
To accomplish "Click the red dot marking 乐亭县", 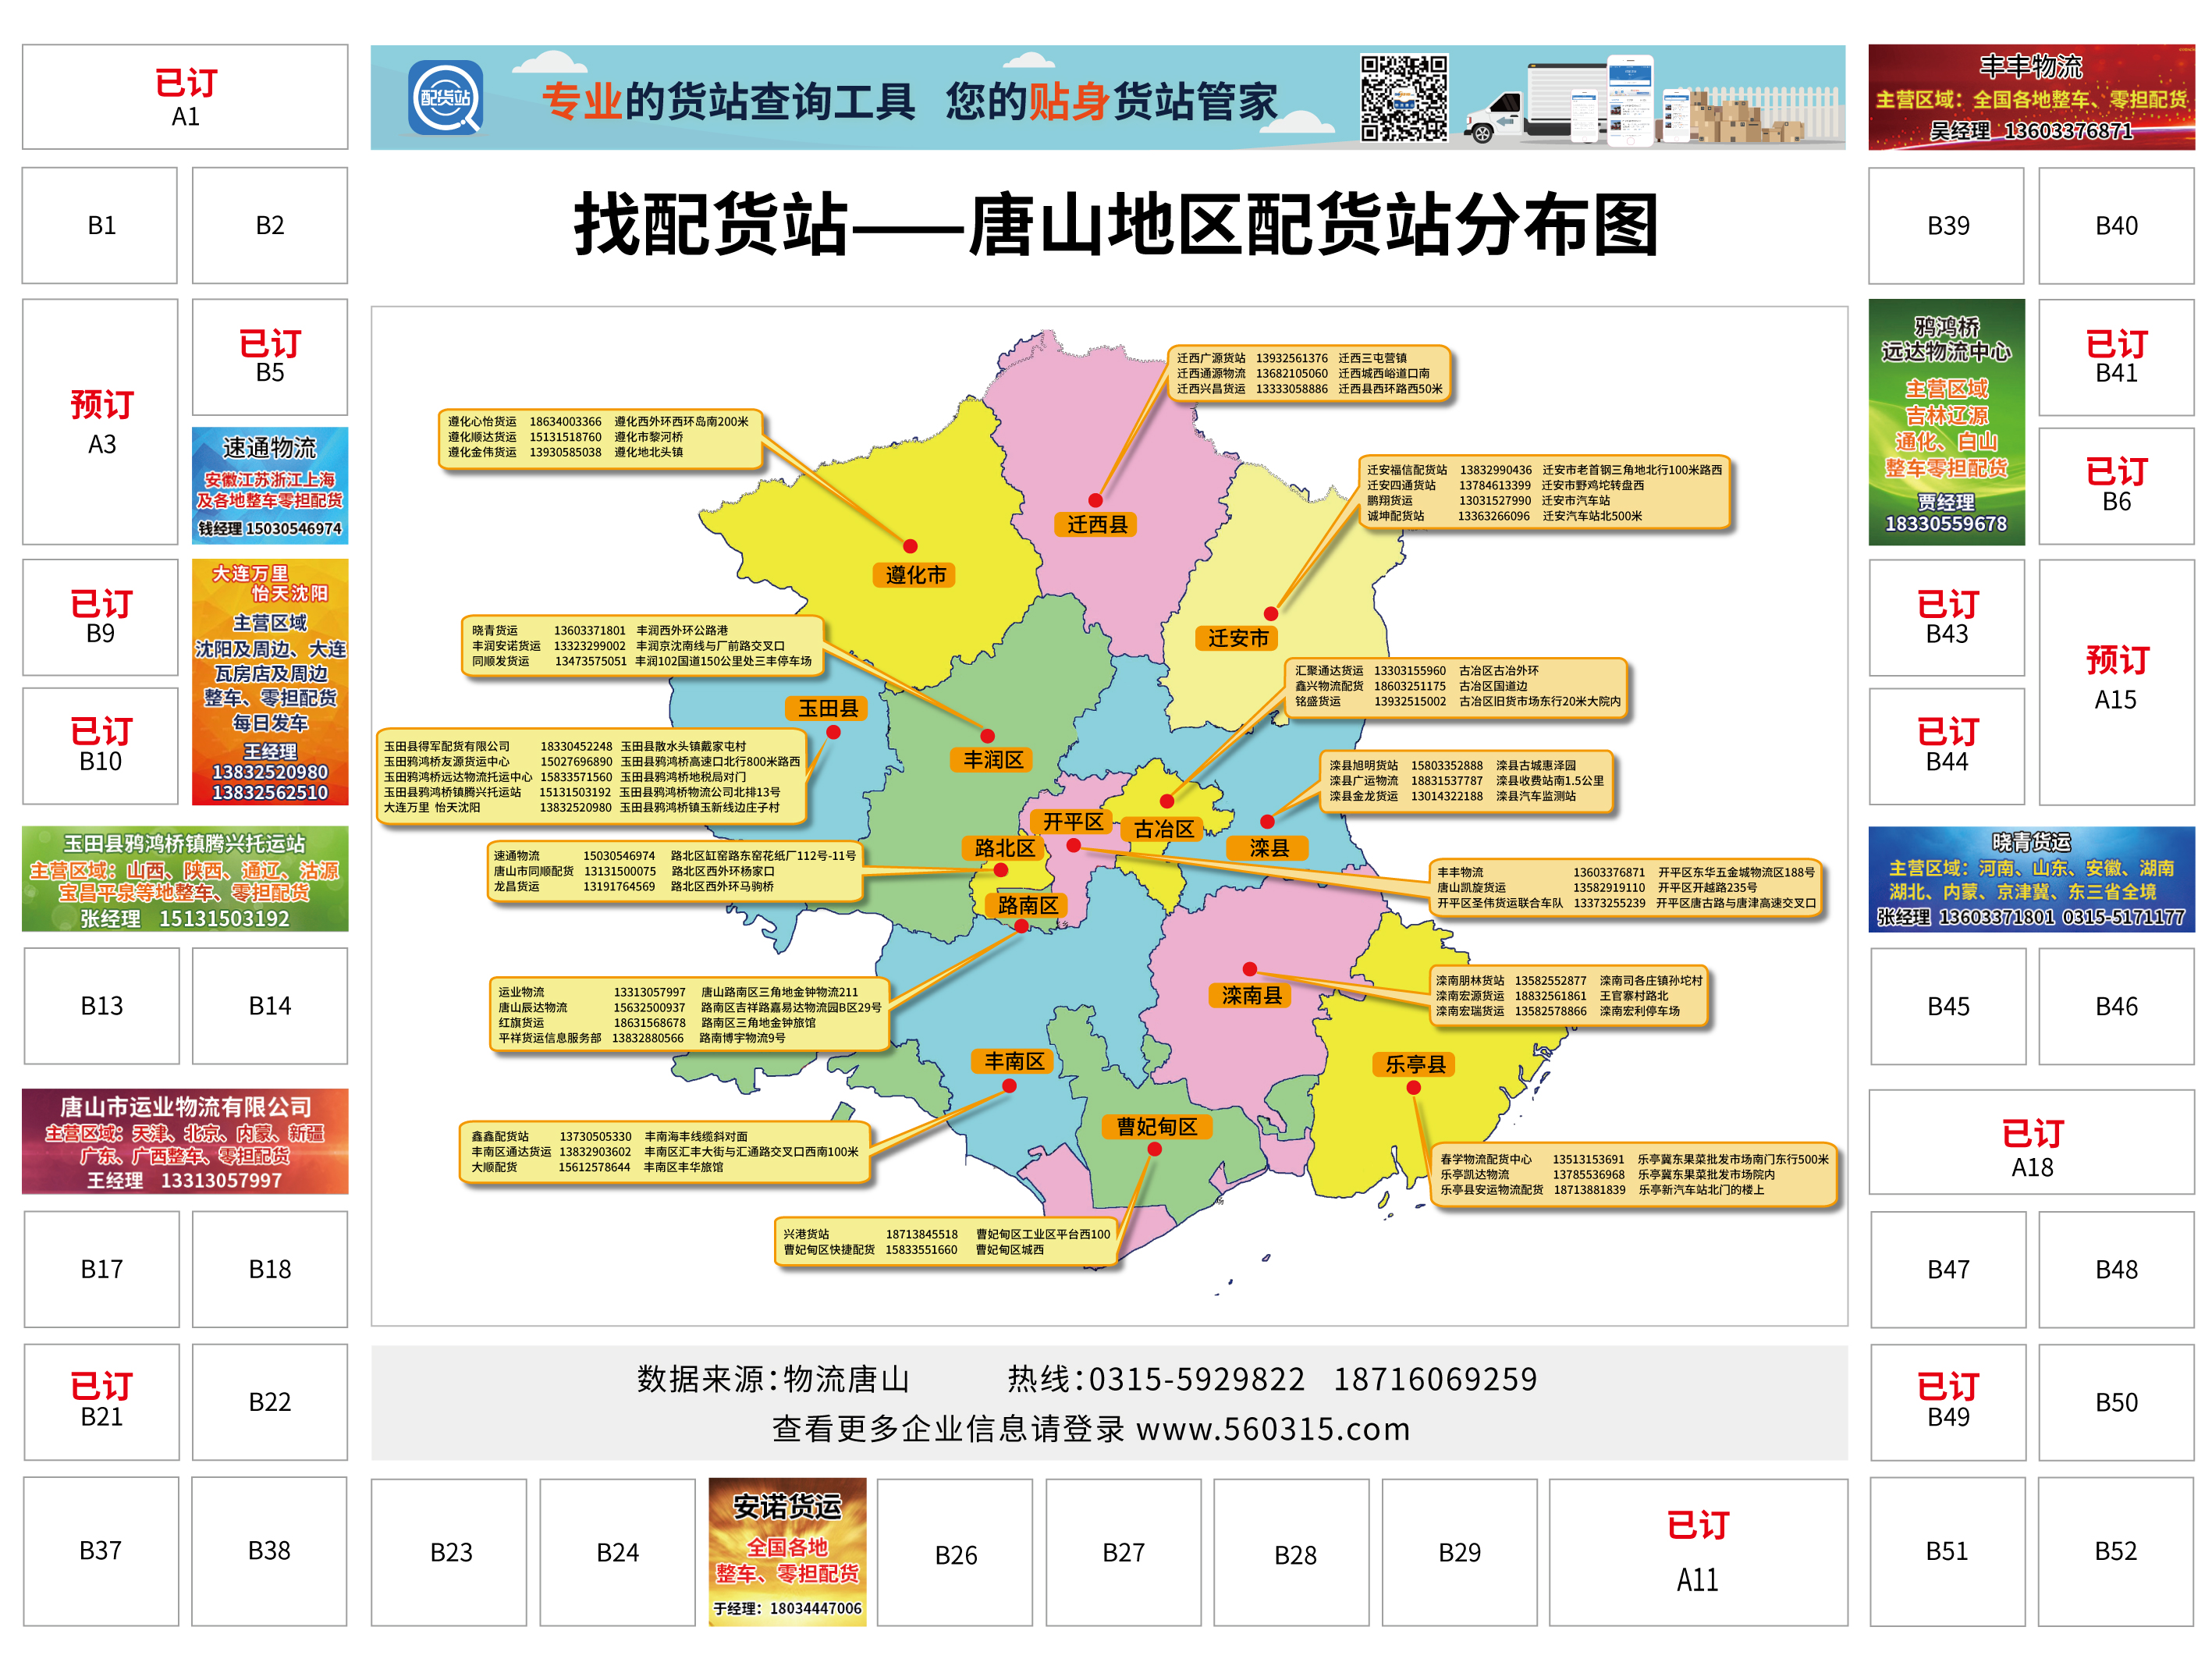I will (1413, 1087).
